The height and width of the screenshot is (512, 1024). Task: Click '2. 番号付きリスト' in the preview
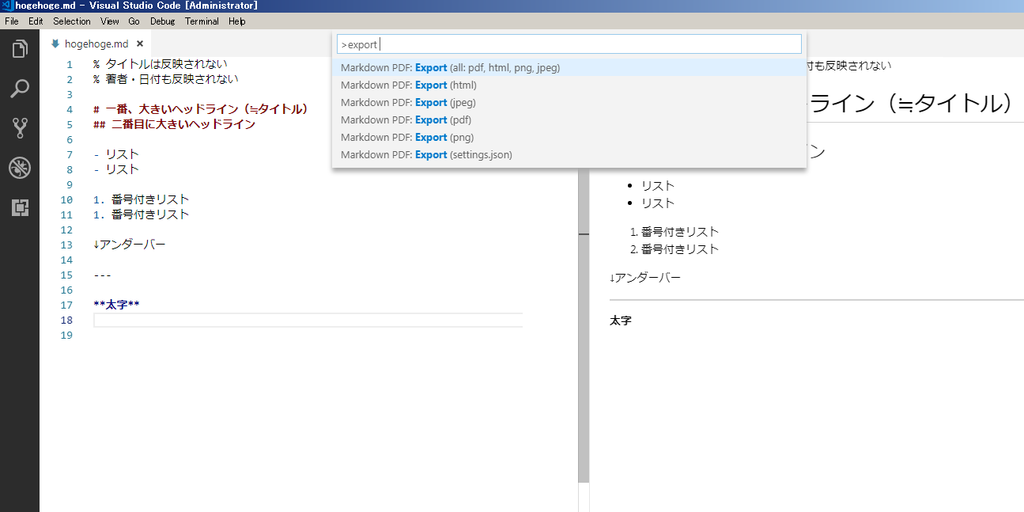tap(675, 249)
